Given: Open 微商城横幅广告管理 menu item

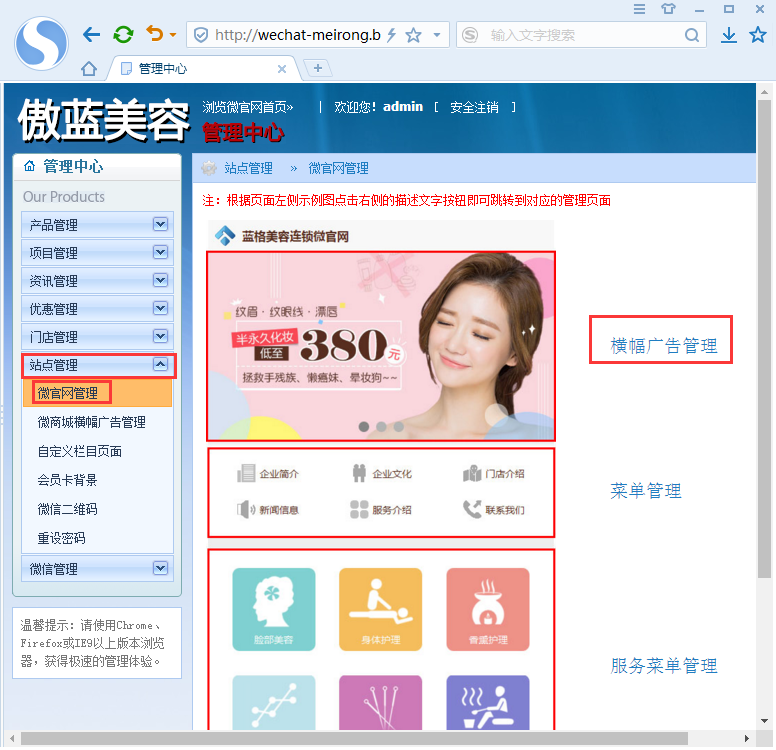Looking at the screenshot, I should click(92, 422).
